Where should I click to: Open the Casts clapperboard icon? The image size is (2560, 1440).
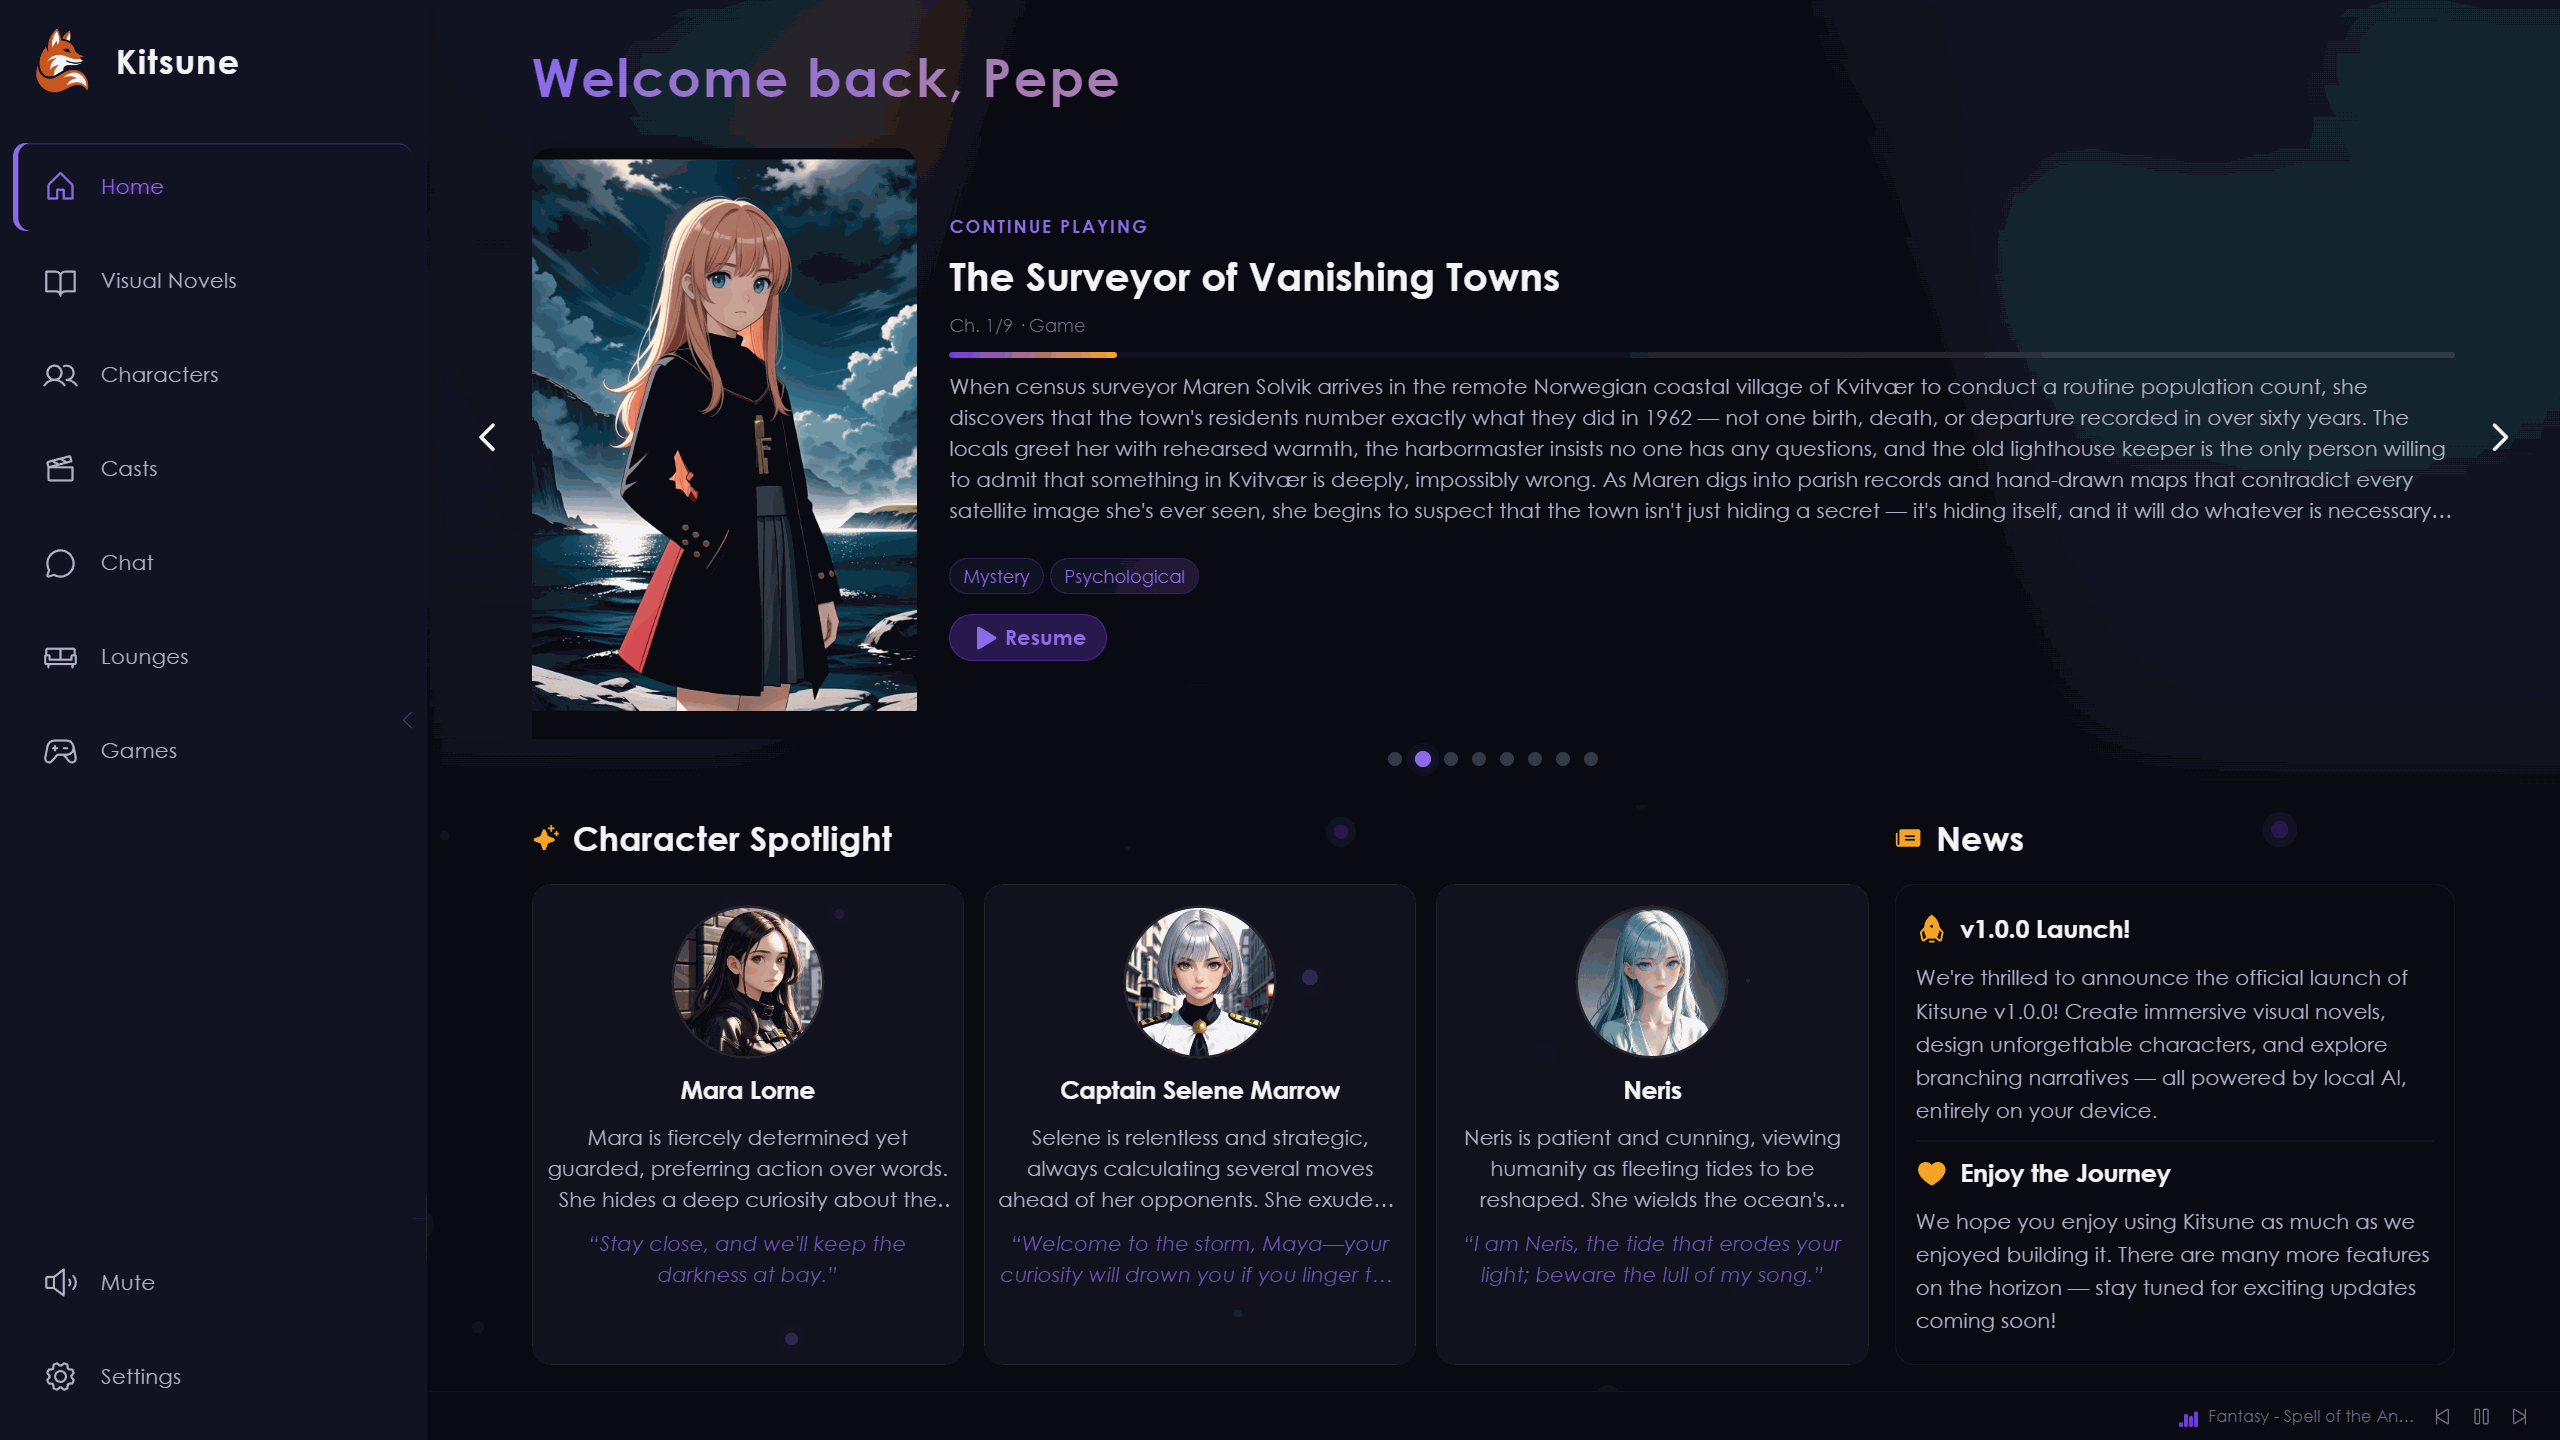point(60,470)
